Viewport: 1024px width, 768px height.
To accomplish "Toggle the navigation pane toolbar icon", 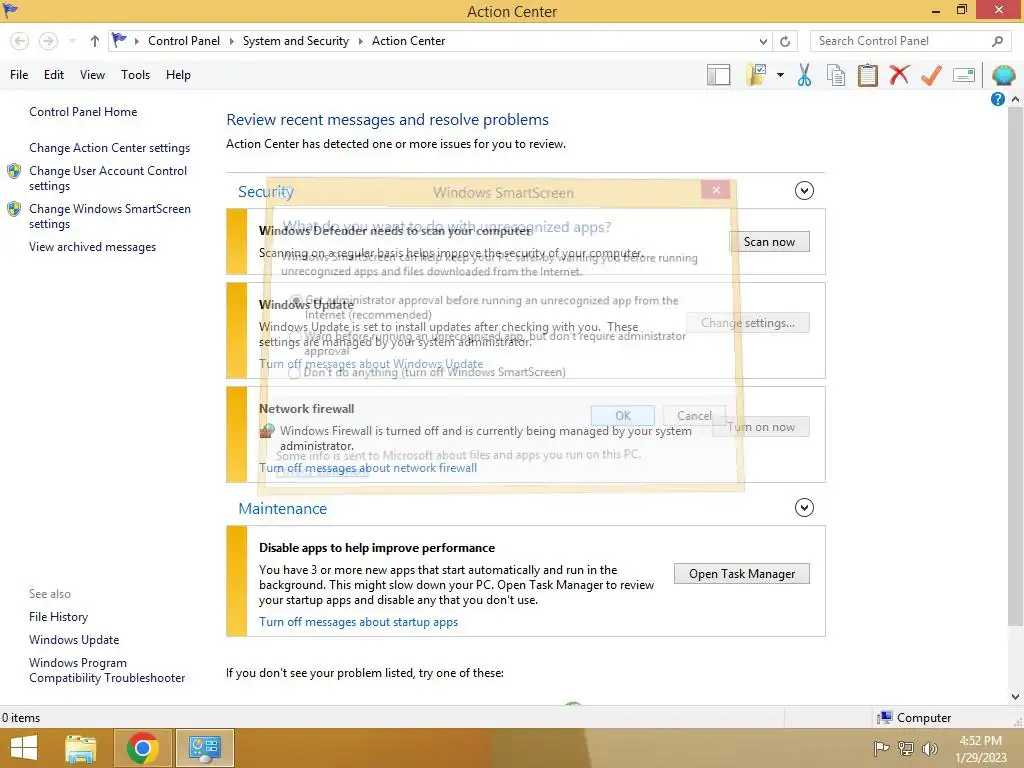I will [x=718, y=75].
